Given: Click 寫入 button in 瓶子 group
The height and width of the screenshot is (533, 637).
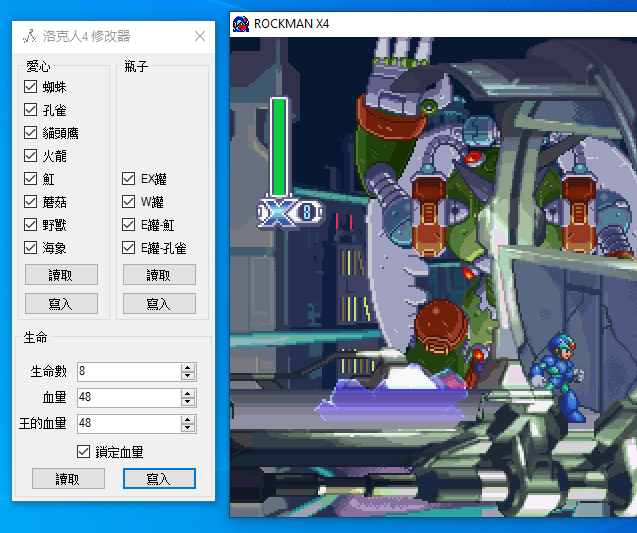Looking at the screenshot, I should click(x=159, y=303).
